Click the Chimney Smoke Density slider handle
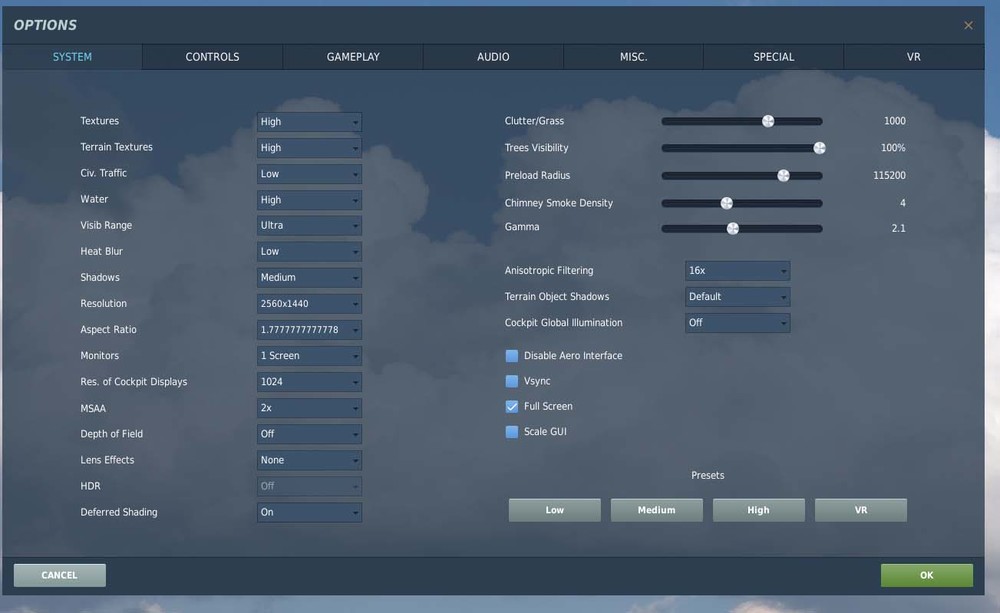The height and width of the screenshot is (613, 1000). pyautogui.click(x=726, y=203)
